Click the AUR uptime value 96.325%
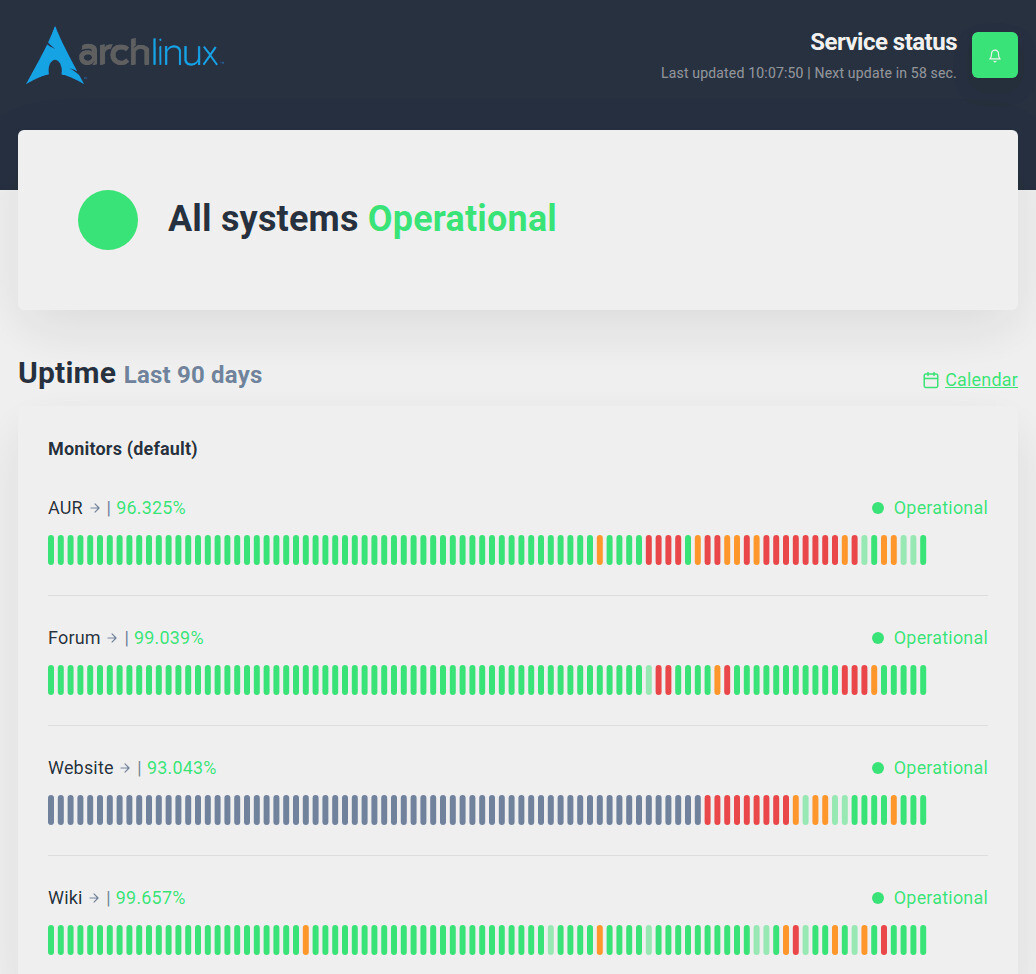The width and height of the screenshot is (1036, 974). click(151, 507)
